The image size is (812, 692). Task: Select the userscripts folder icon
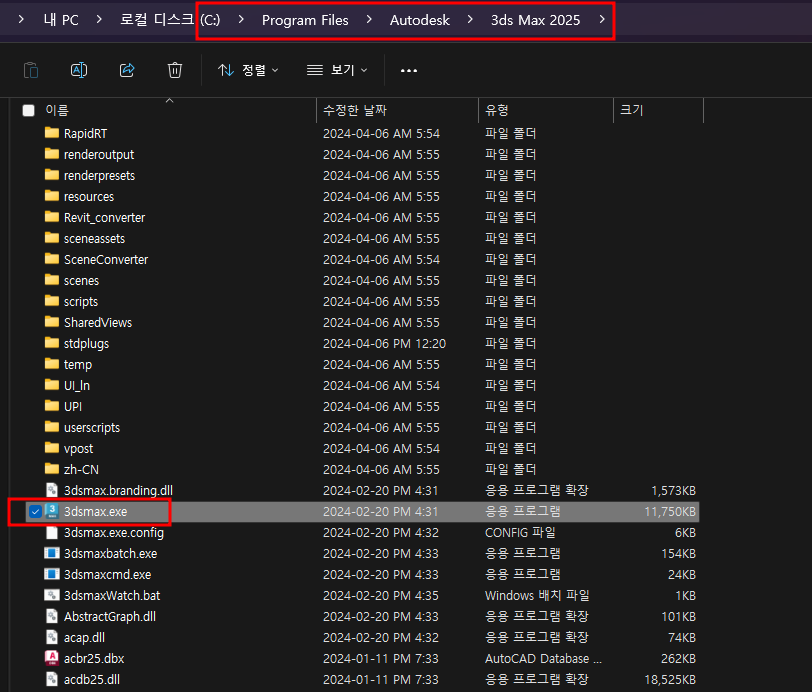coord(52,427)
